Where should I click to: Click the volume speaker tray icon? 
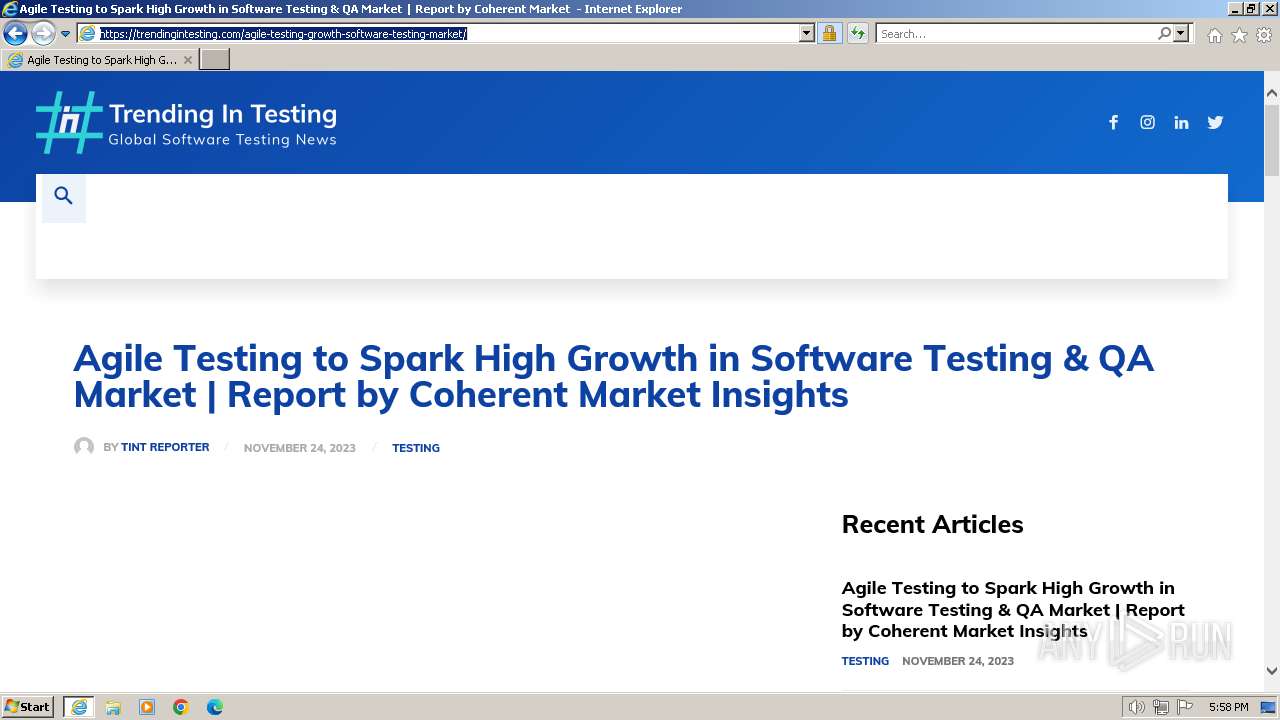point(1137,707)
